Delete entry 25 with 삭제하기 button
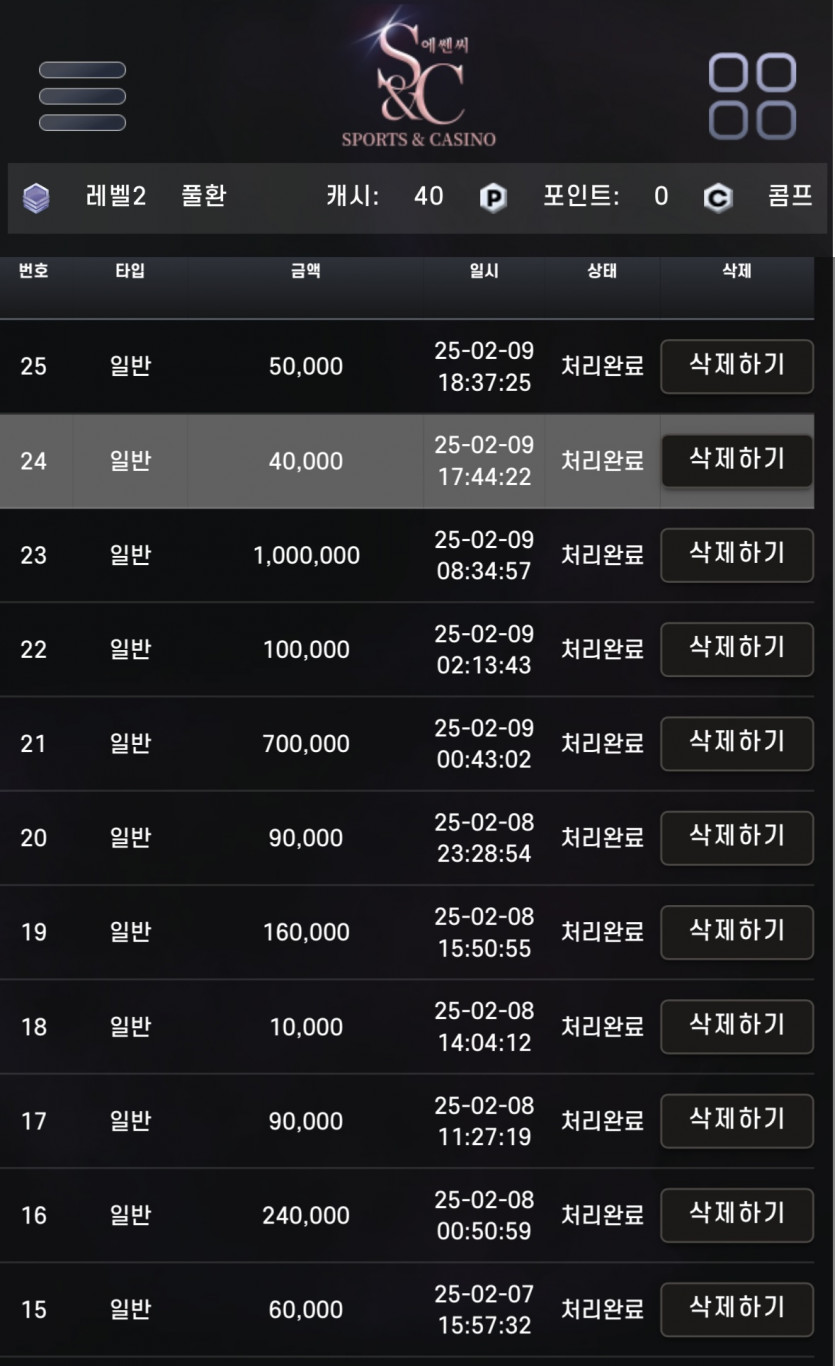835x1366 pixels. coord(737,366)
